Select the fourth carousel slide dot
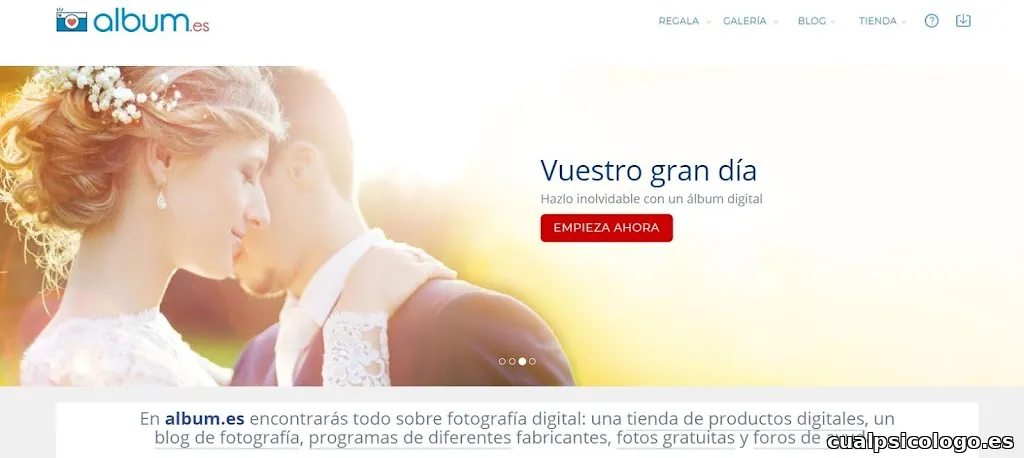 (x=532, y=361)
